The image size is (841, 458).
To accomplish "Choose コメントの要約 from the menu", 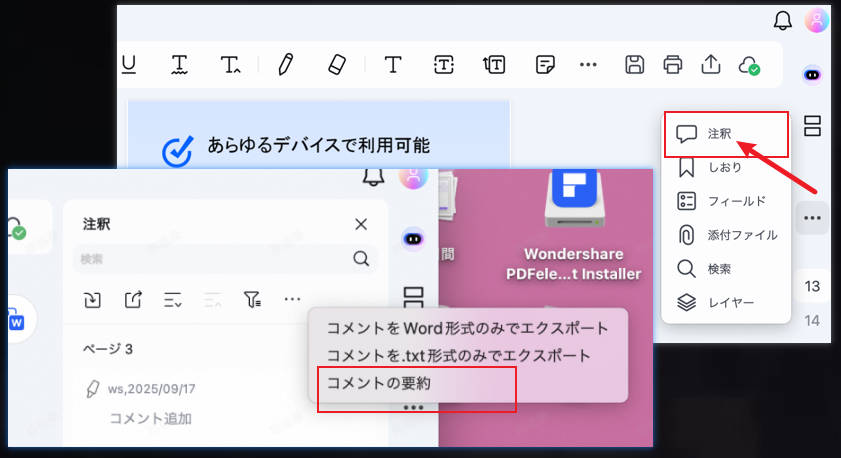I will [379, 382].
